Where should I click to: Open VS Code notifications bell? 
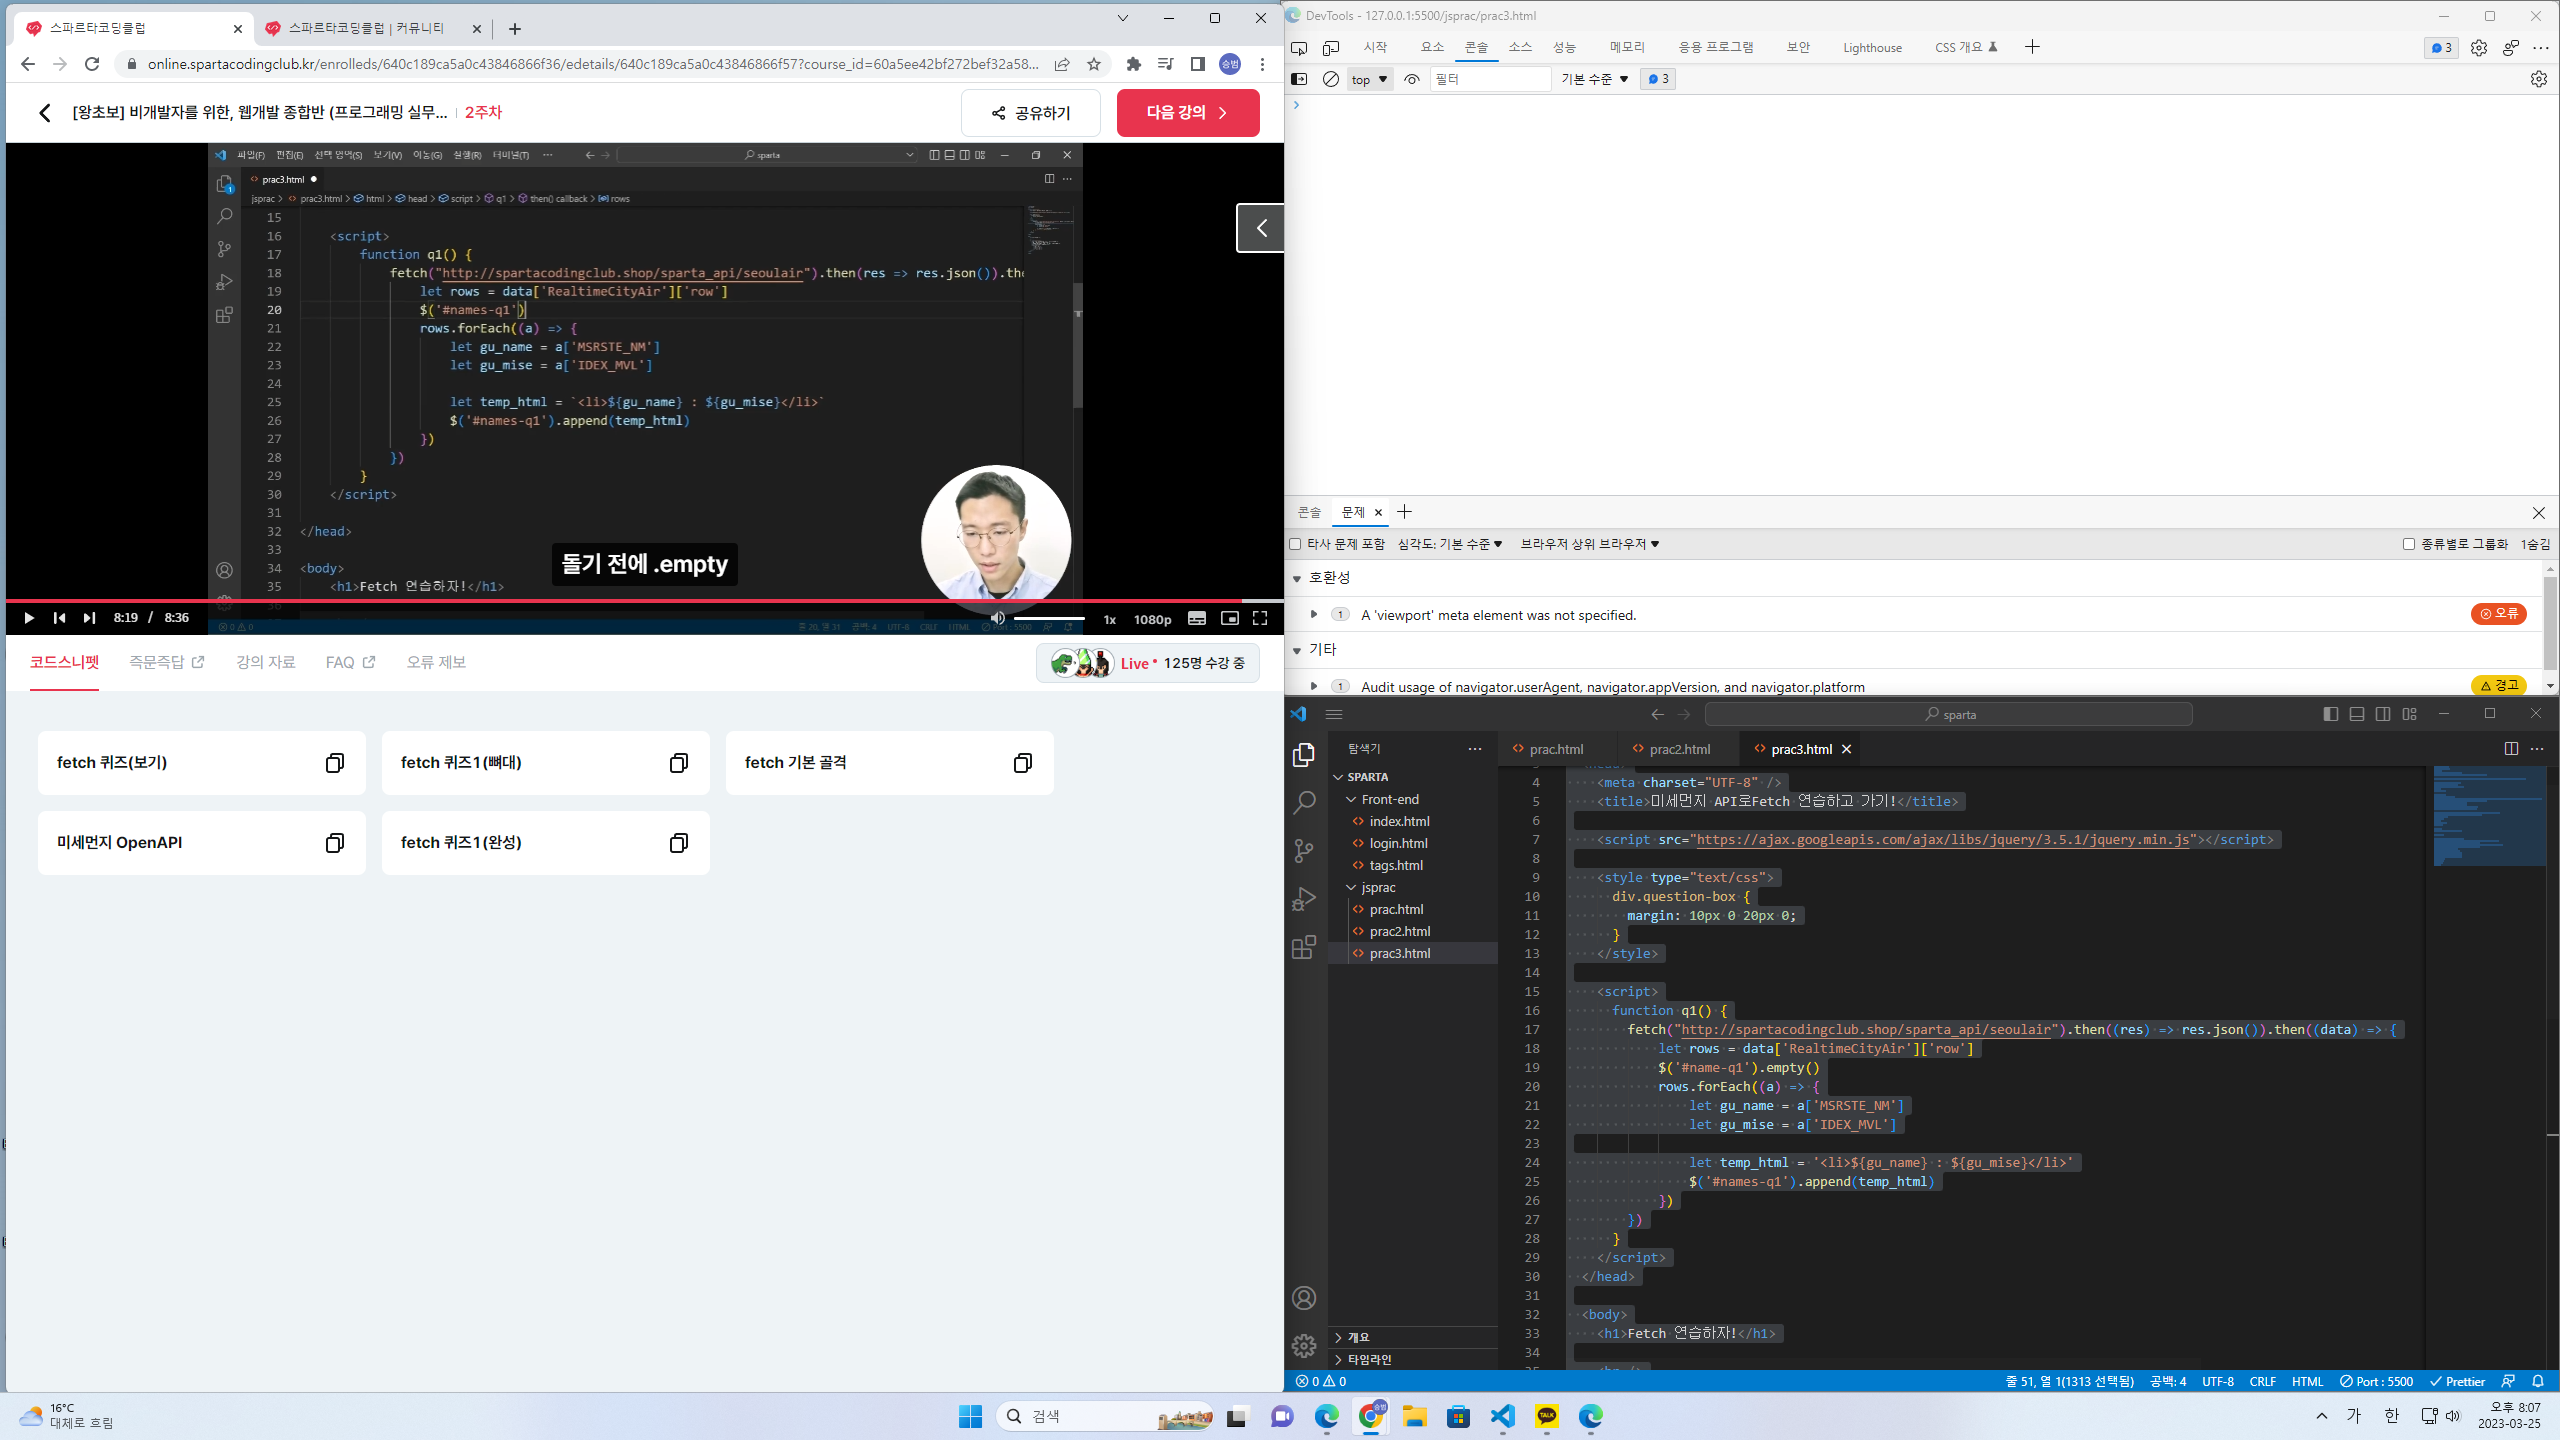tap(2538, 1381)
